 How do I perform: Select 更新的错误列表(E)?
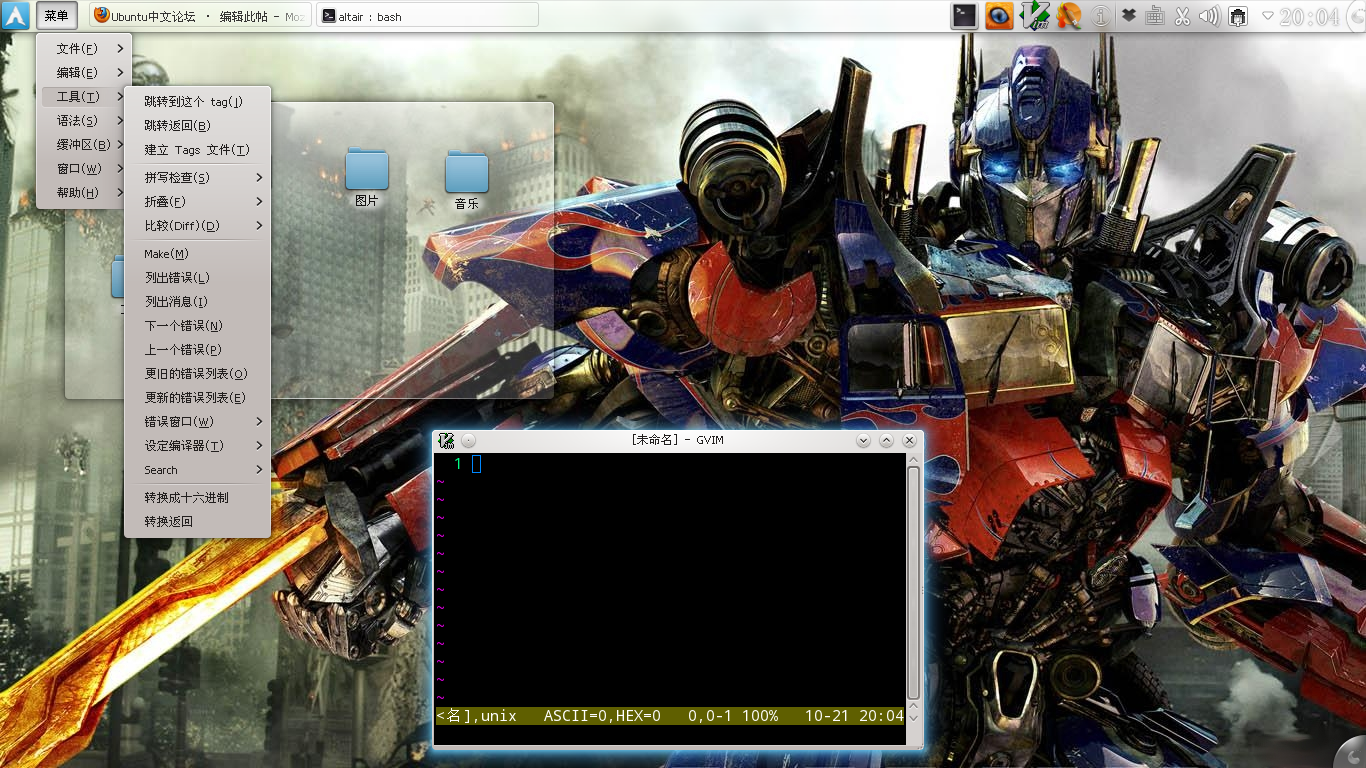pyautogui.click(x=197, y=397)
